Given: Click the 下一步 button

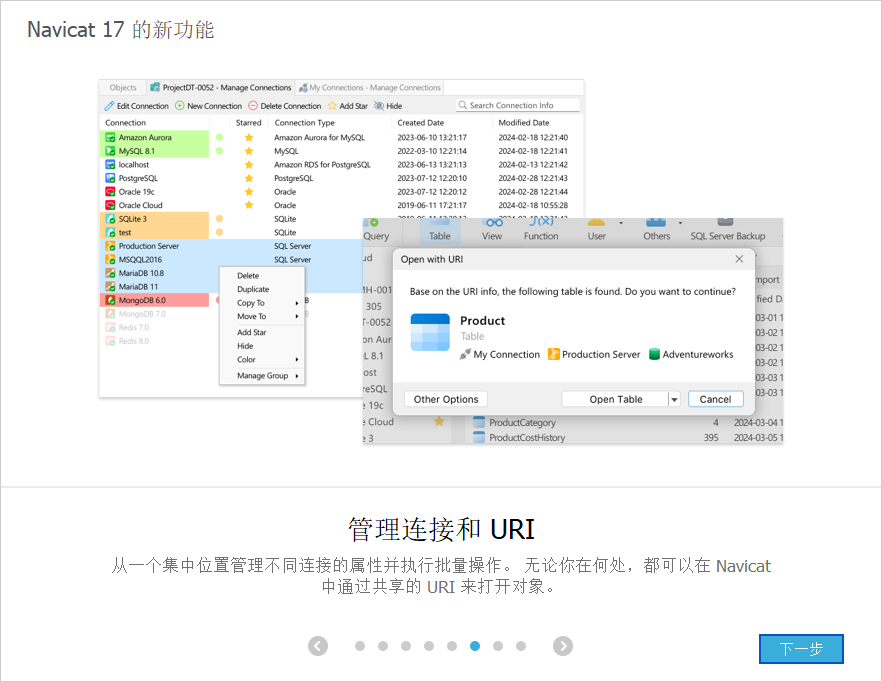Looking at the screenshot, I should [800, 649].
